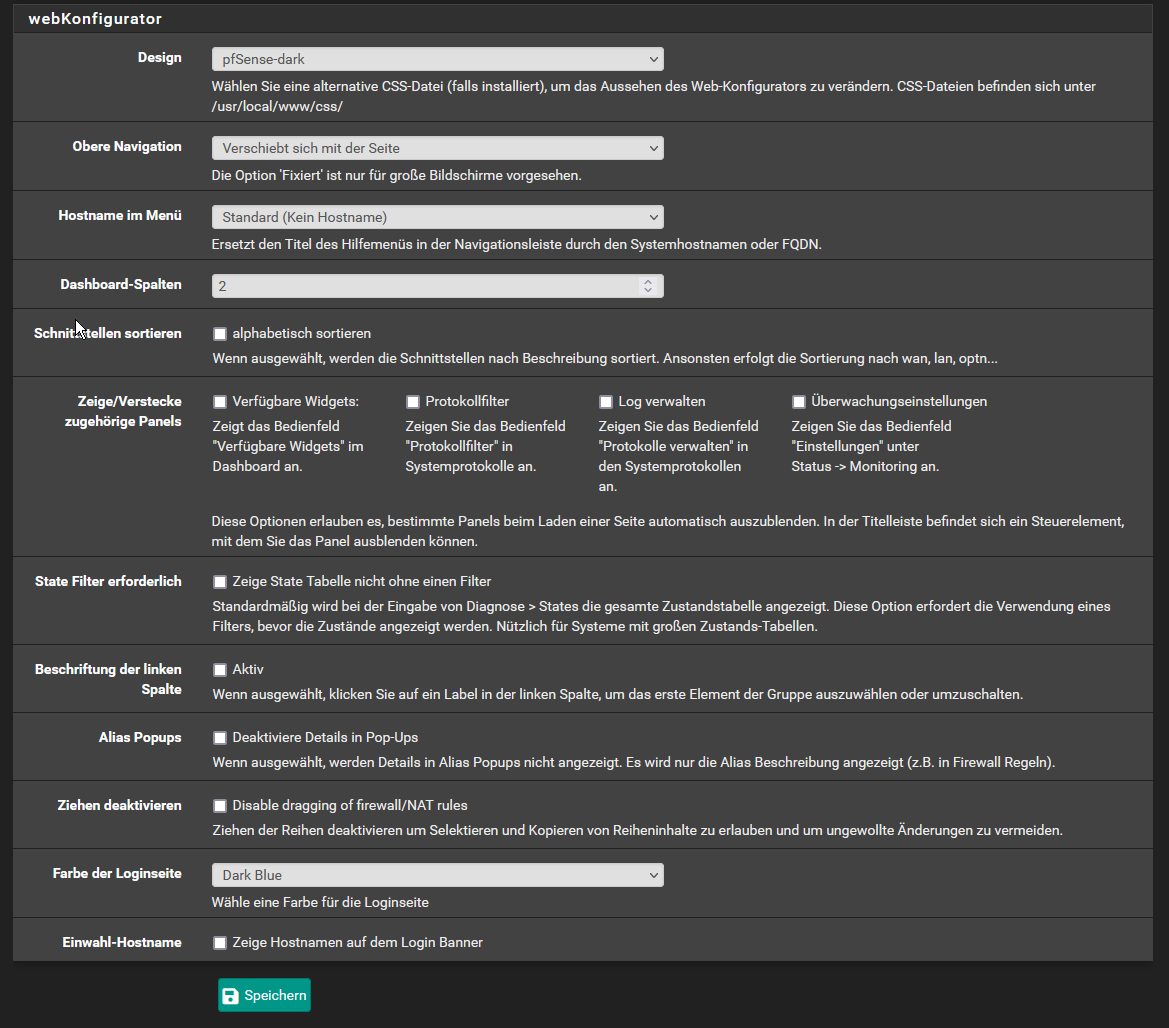Check Zeige State Tabelle nicht ohne Filter

coord(220,581)
